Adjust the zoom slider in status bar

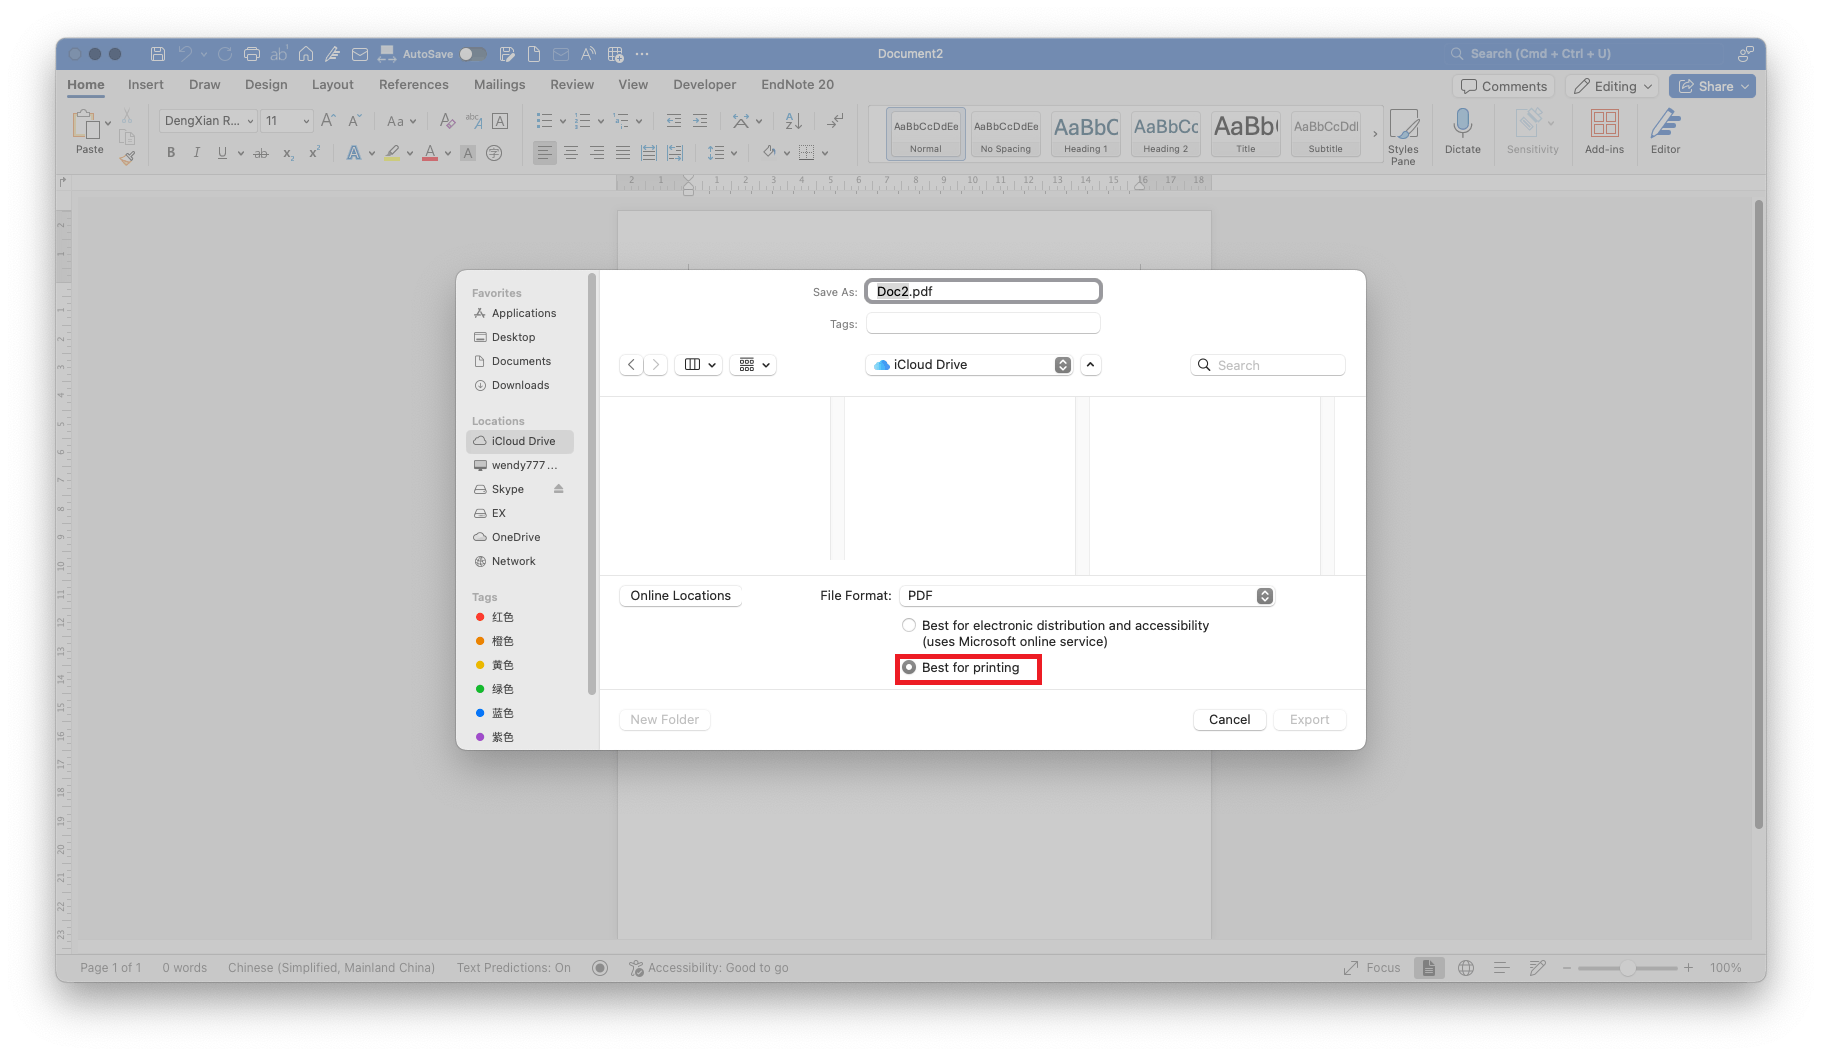pos(1628,968)
